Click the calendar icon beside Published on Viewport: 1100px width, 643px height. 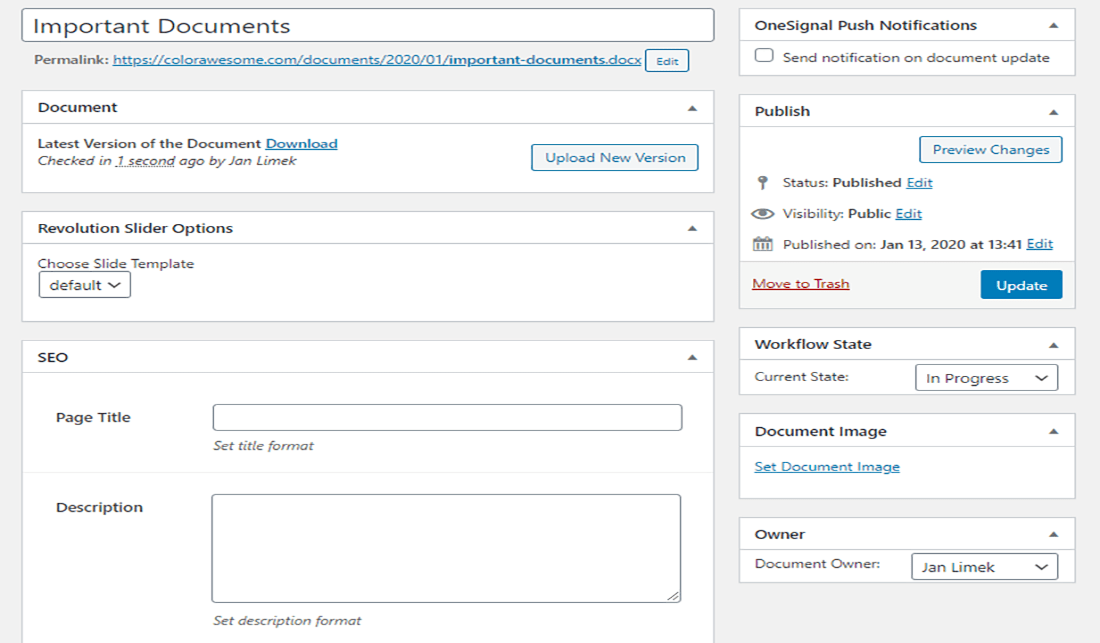[x=762, y=243]
